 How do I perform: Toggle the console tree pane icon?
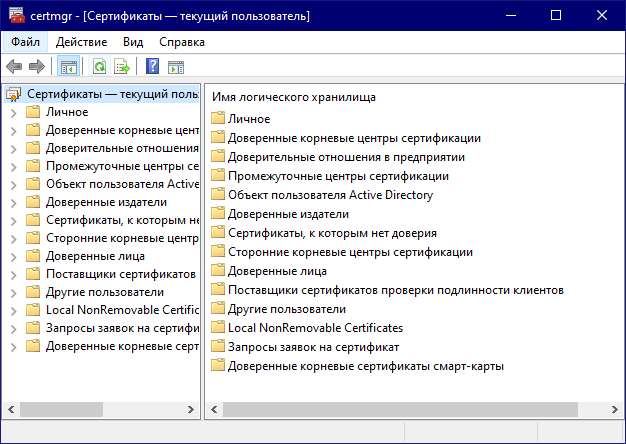pyautogui.click(x=69, y=67)
